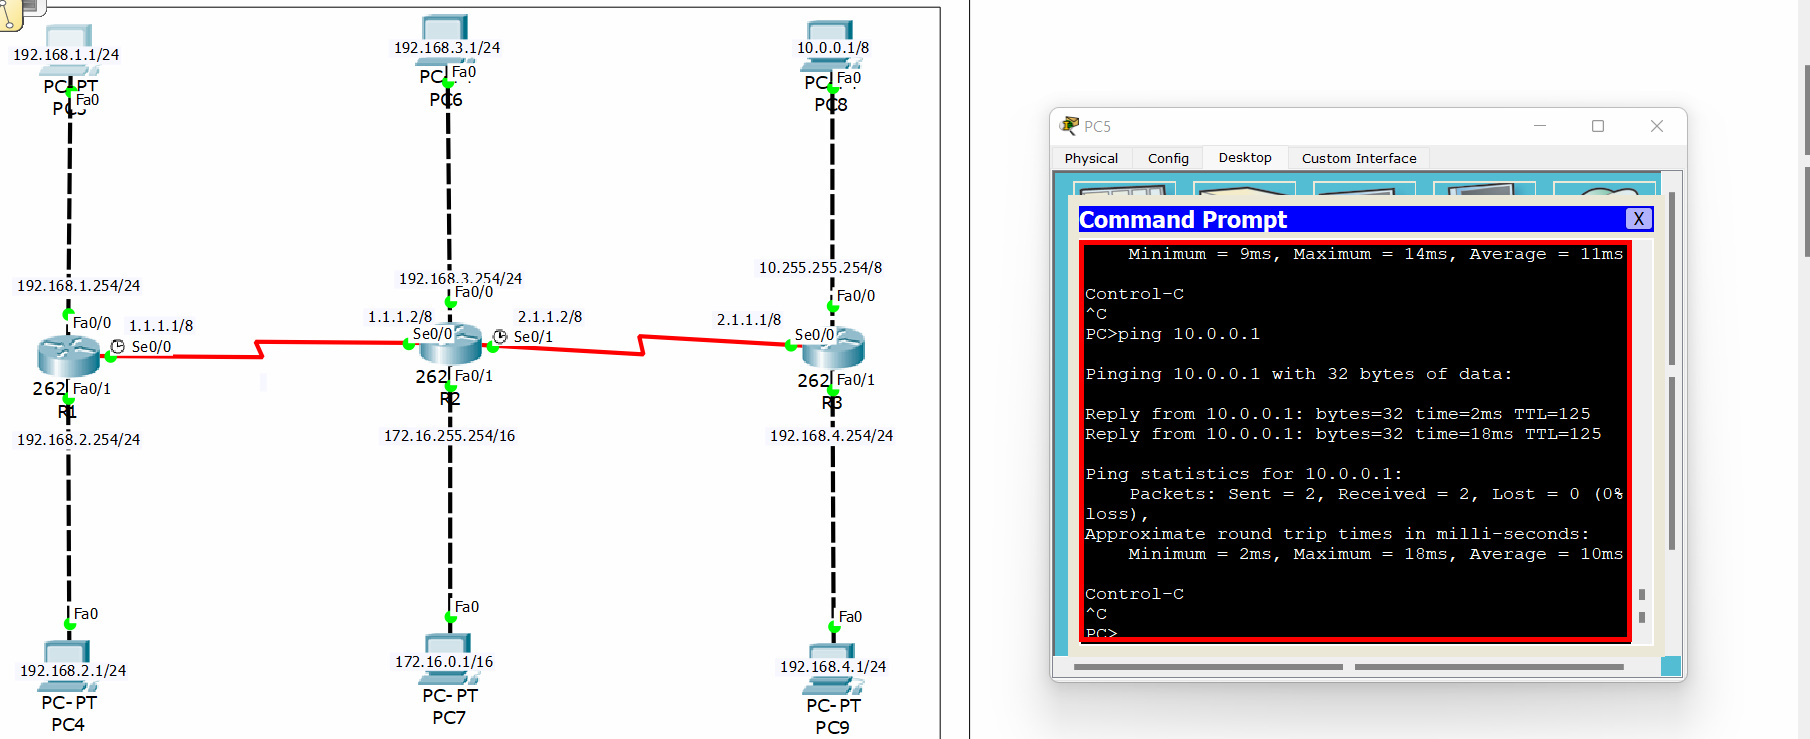1810x739 pixels.
Task: Maximize the PC5 window
Action: 1598,126
